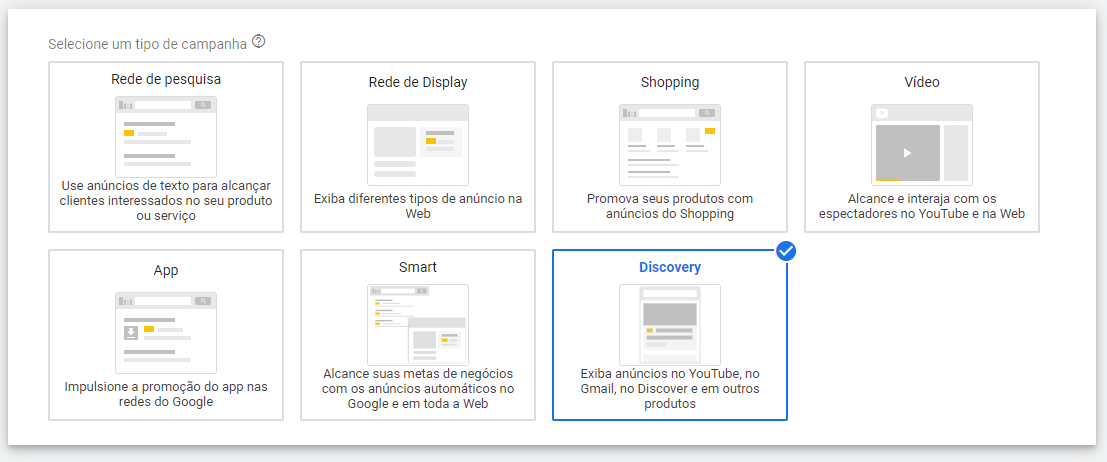Click 'Selecione um tipo de campanha' label
Viewport: 1107px width, 462px height.
tap(148, 44)
